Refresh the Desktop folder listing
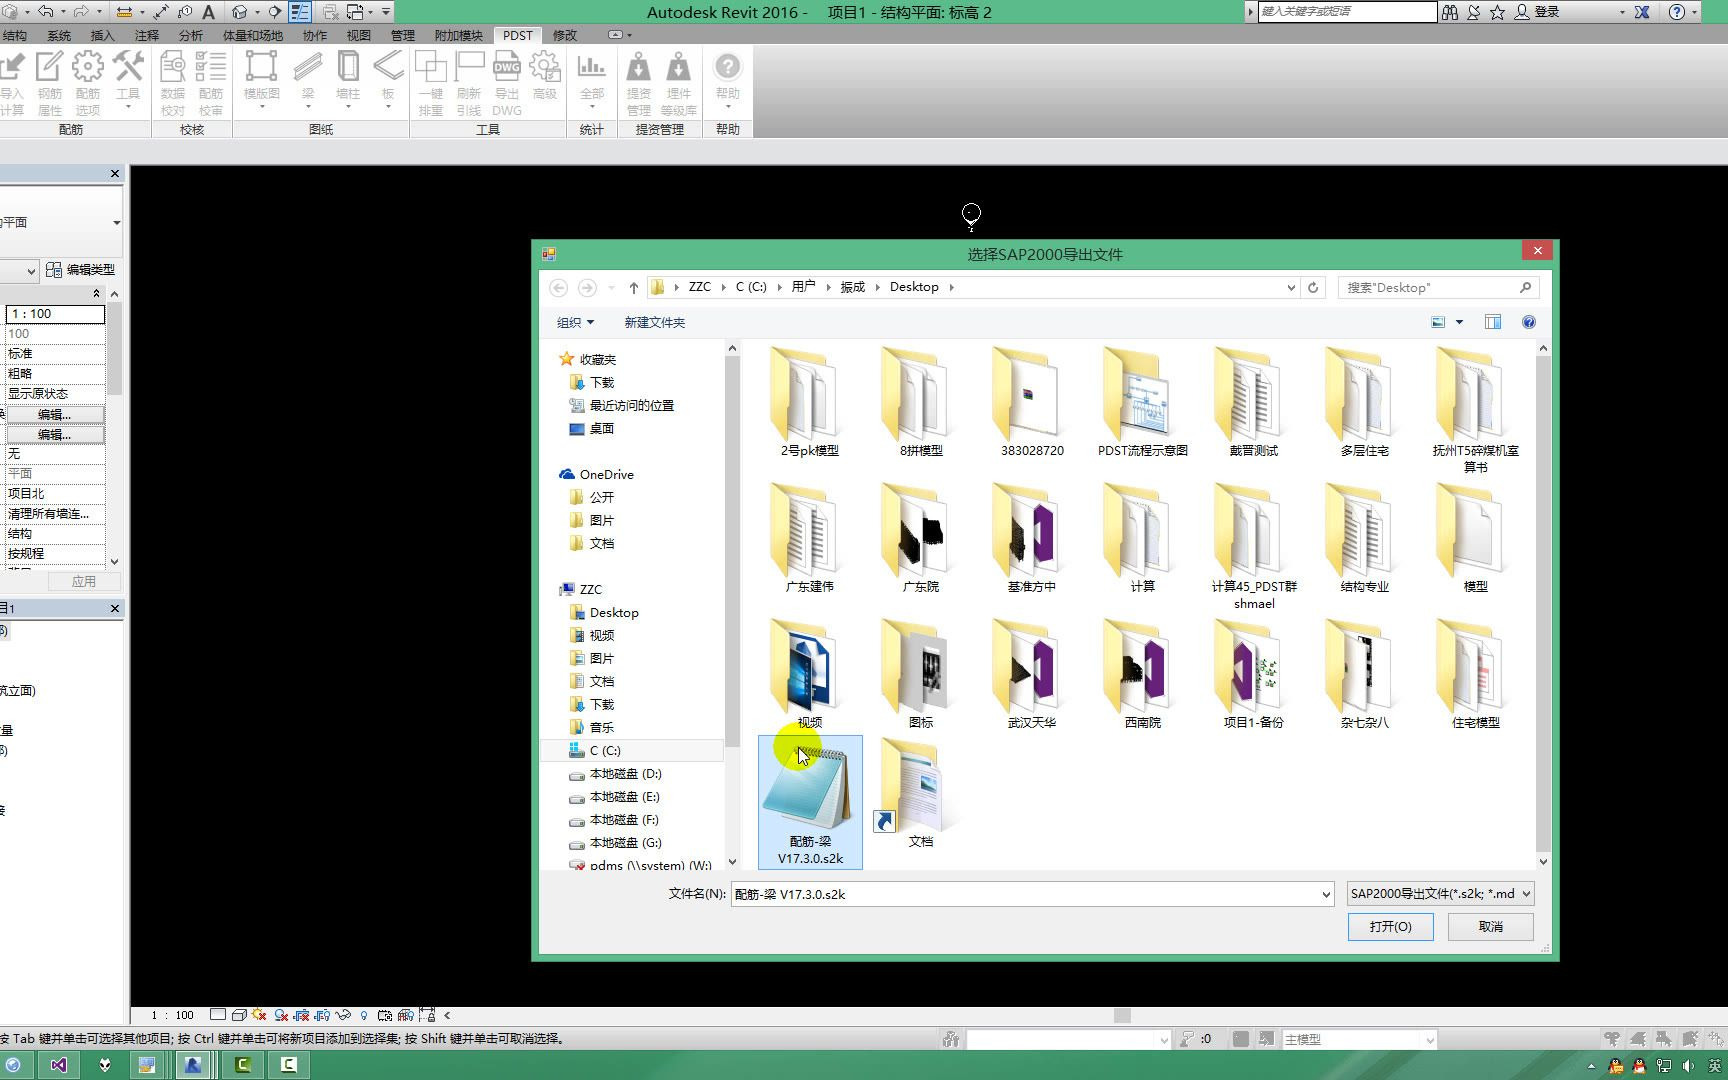This screenshot has height=1080, width=1728. [1313, 287]
